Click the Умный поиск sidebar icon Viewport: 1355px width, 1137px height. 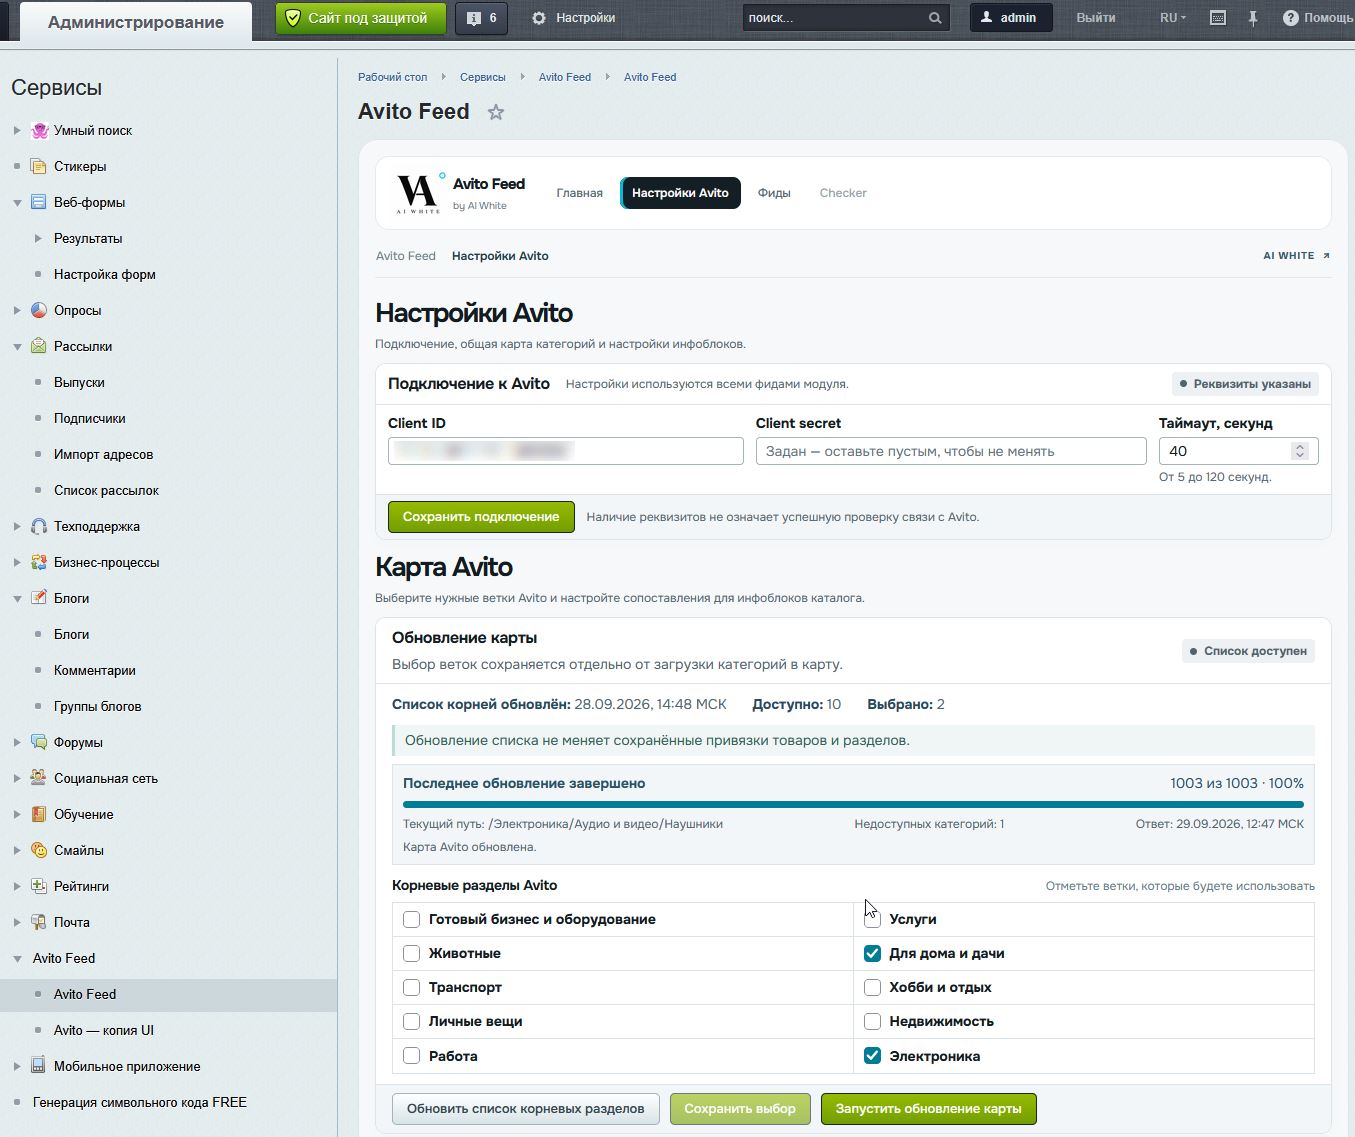39,130
